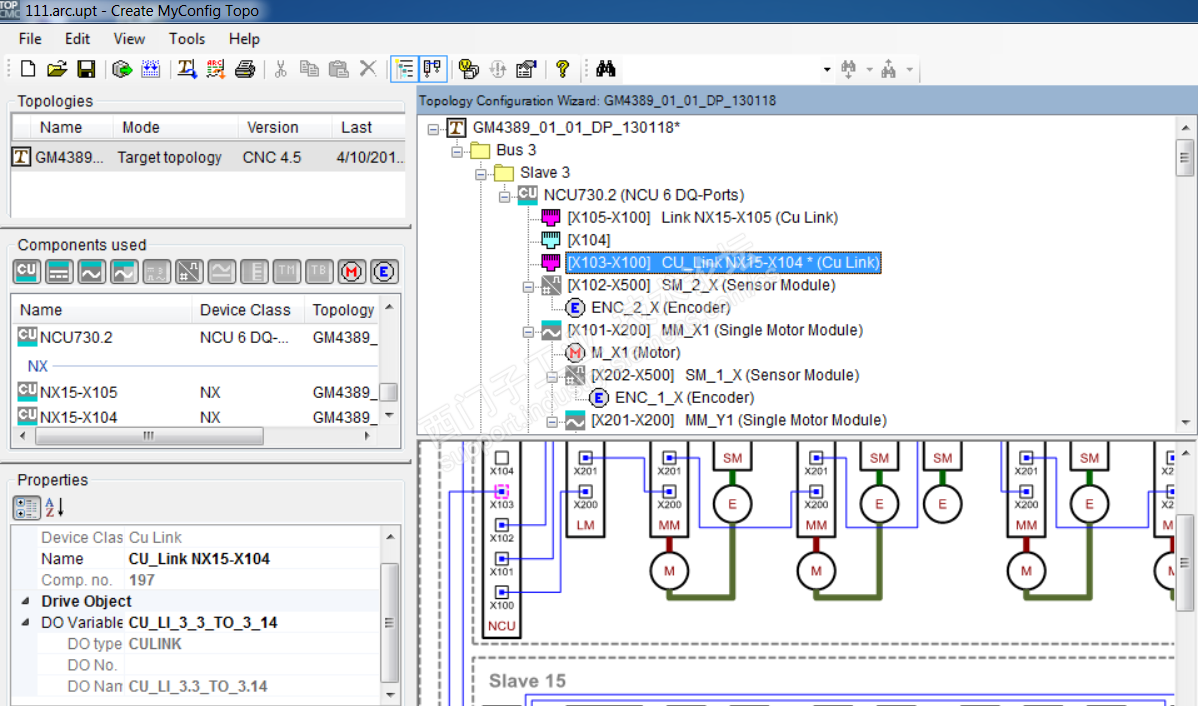Toggle the Encoder (E) component filter

(384, 271)
